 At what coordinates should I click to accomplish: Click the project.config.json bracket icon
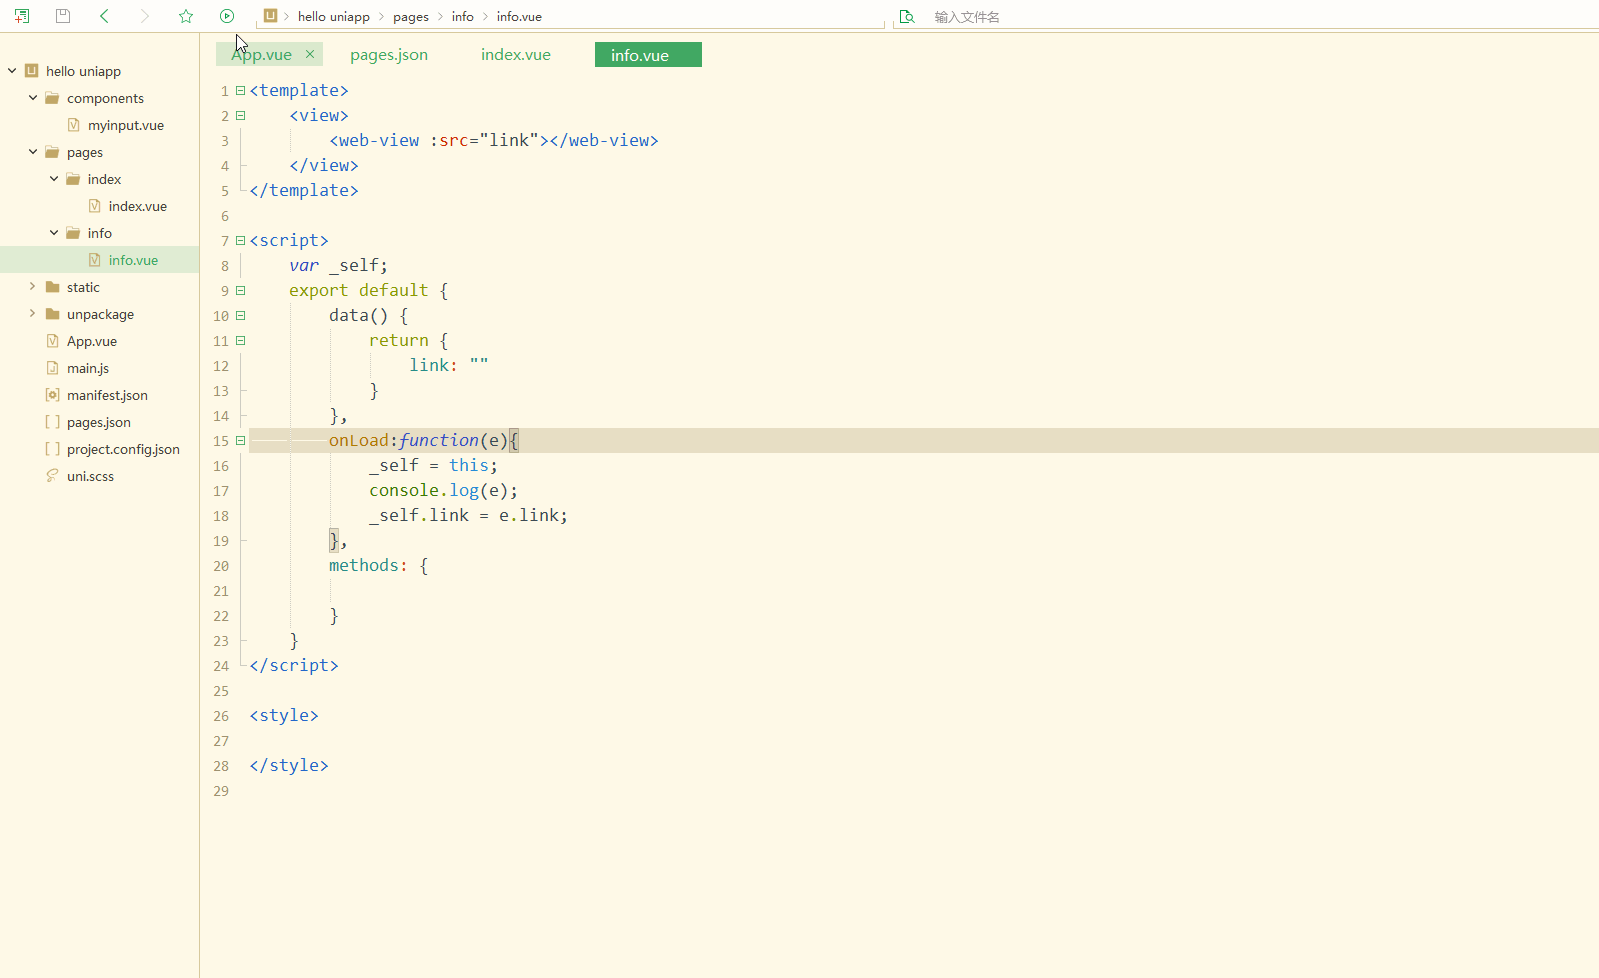[x=53, y=449]
